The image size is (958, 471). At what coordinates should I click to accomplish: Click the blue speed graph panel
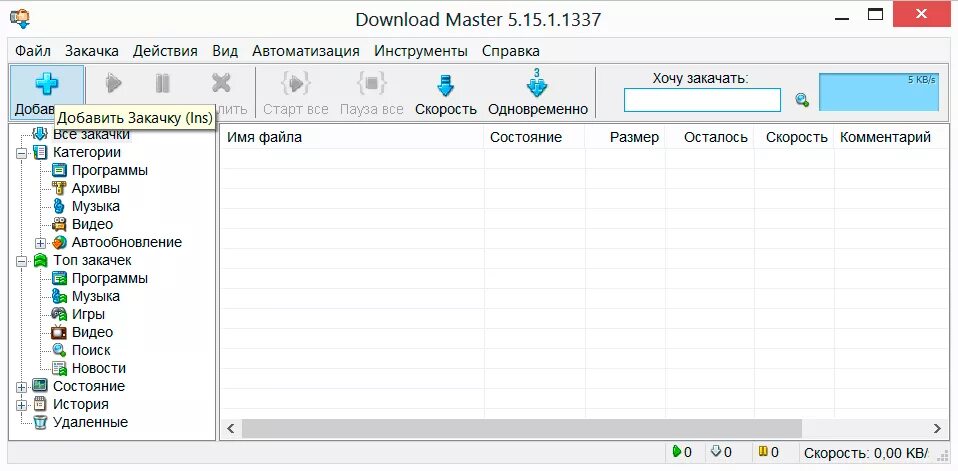click(879, 92)
